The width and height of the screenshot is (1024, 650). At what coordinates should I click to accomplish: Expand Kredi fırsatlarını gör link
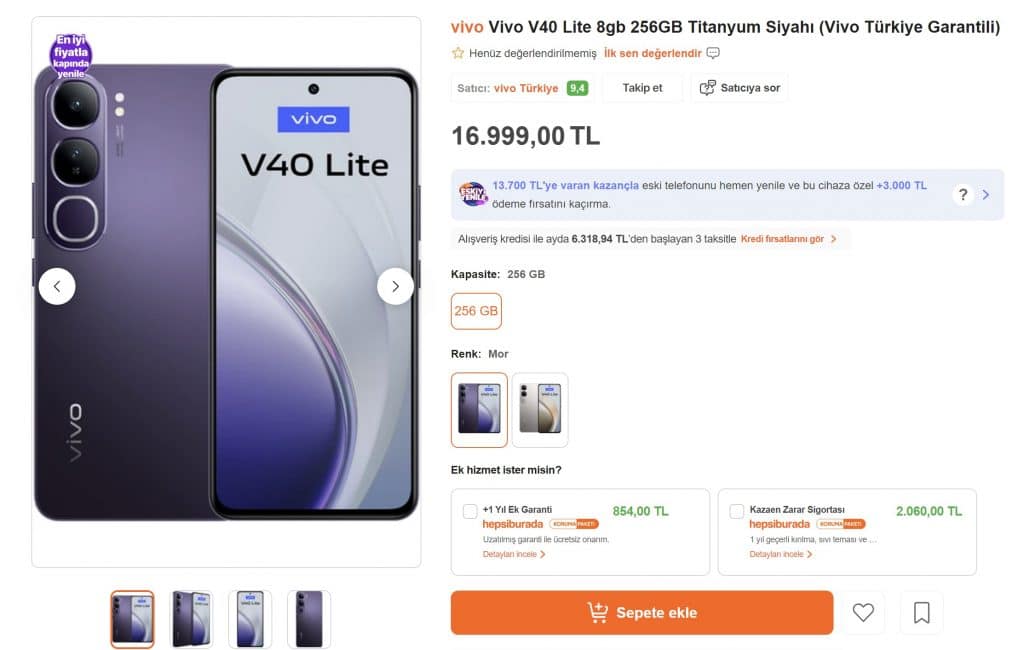pos(788,239)
